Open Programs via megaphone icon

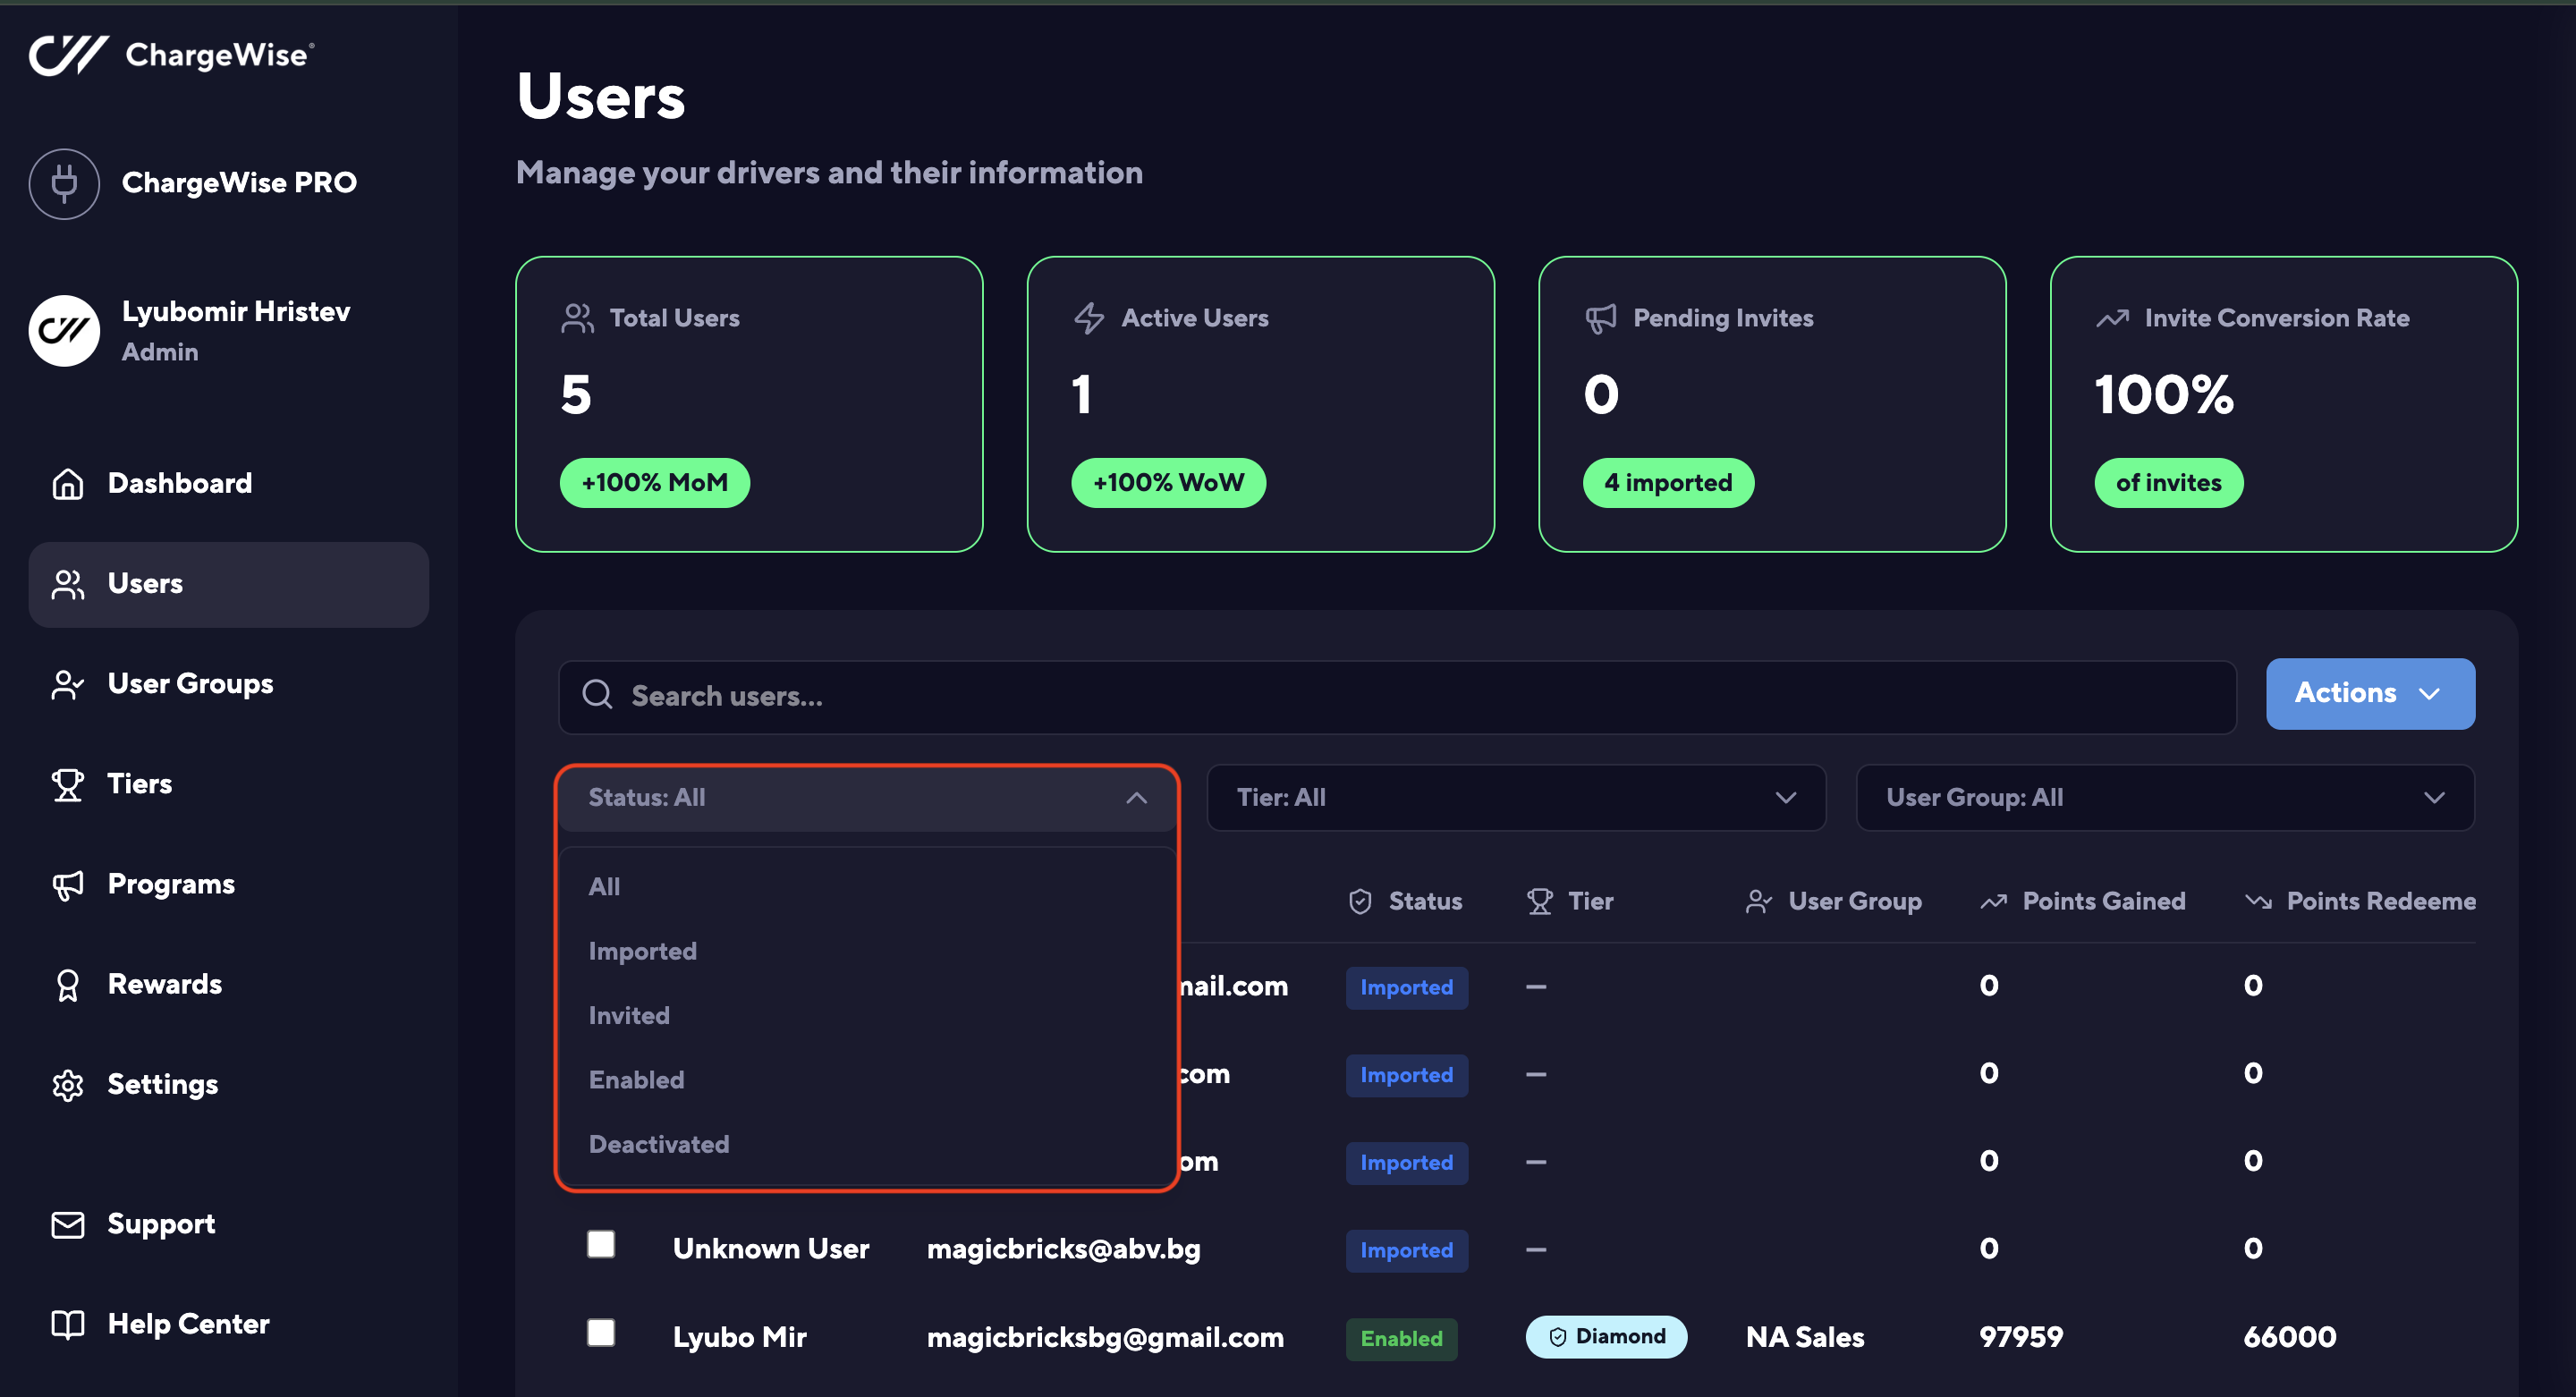point(67,885)
